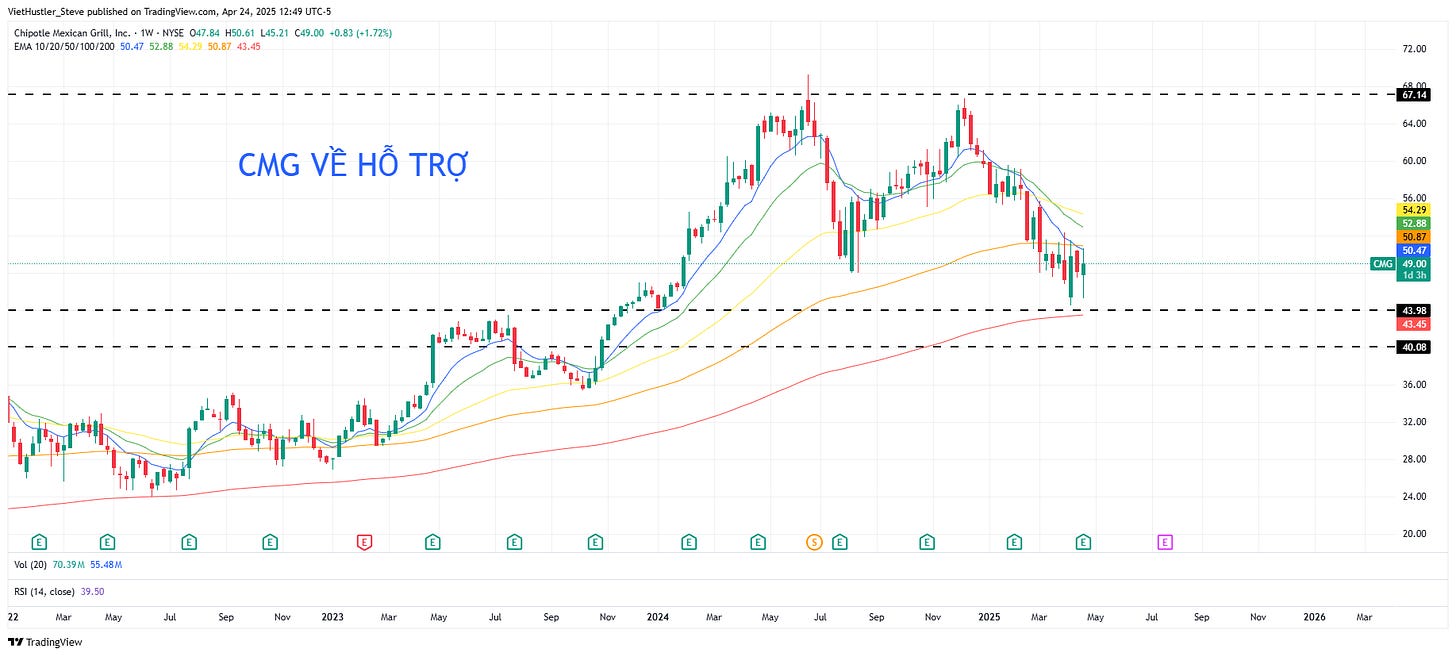1456x656 pixels.
Task: Click the orange S split marker
Action: tap(814, 542)
